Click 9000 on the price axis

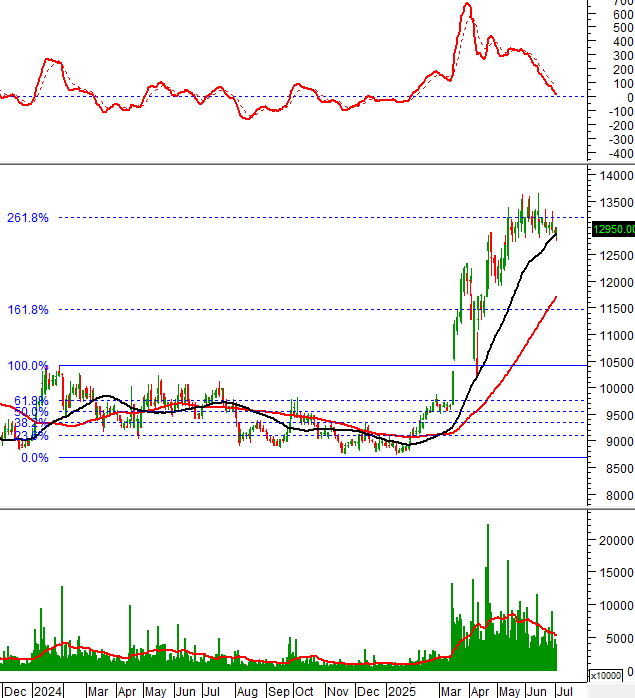pyautogui.click(x=620, y=442)
